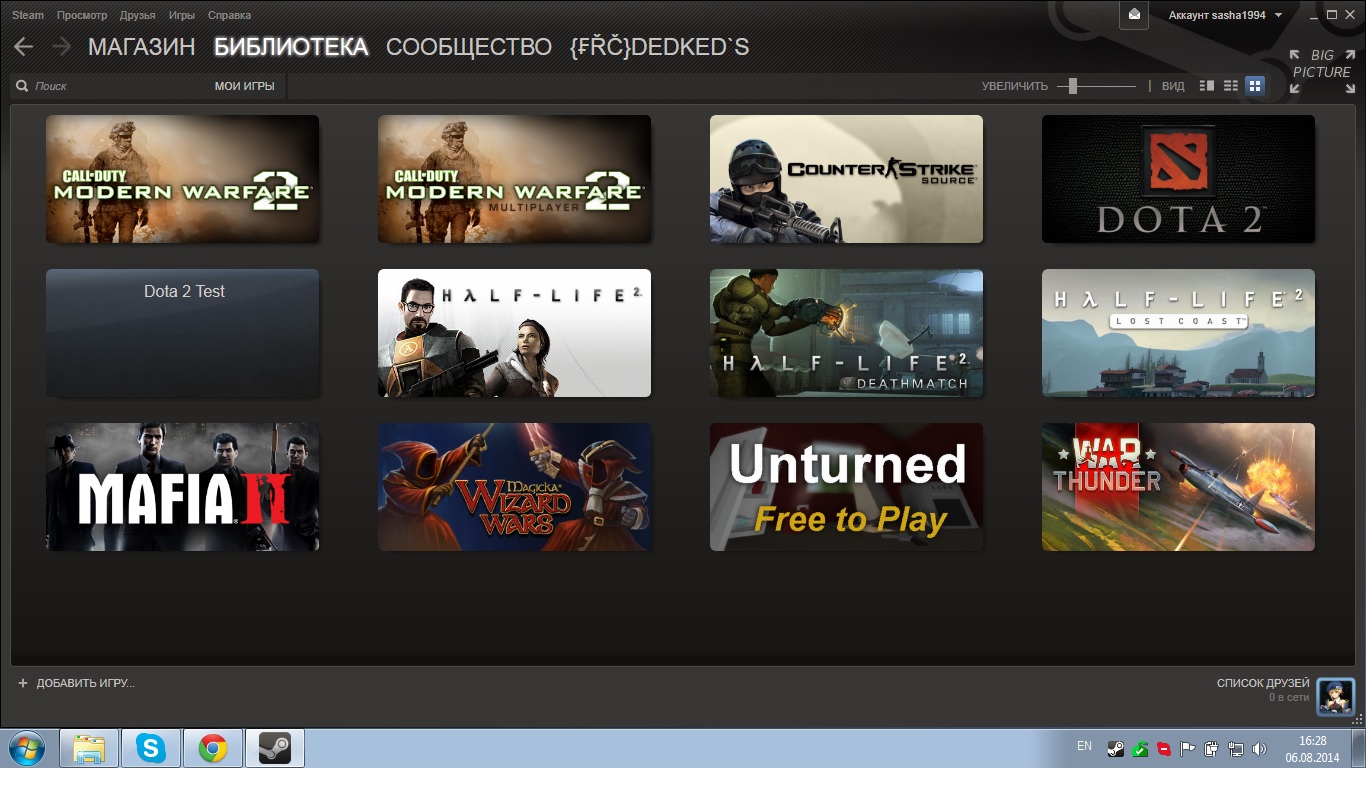Open the МОИ ИГРЫ filter dropdown
Viewport: 1366px width, 798px height.
[x=244, y=86]
